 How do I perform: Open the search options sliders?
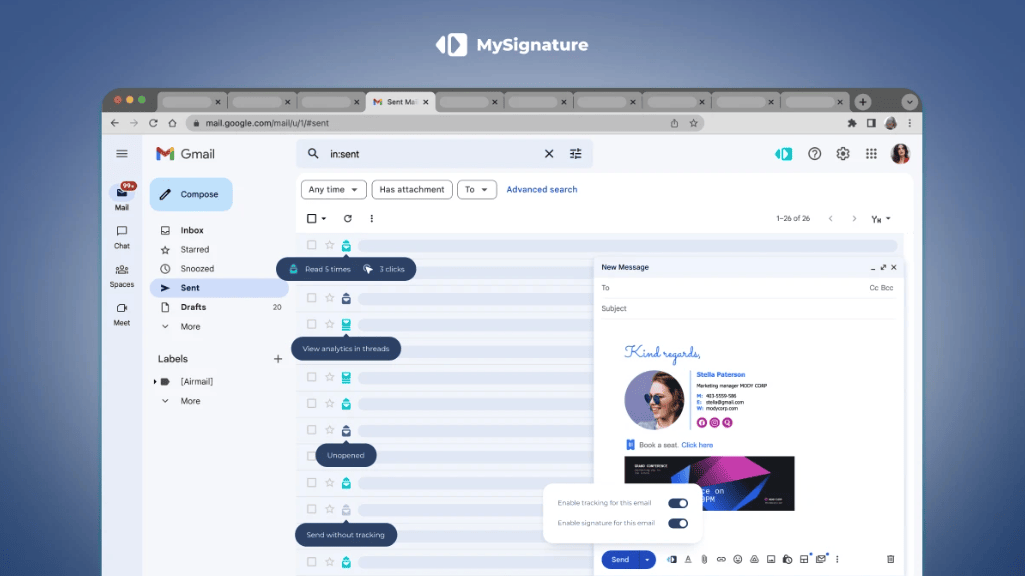(575, 153)
